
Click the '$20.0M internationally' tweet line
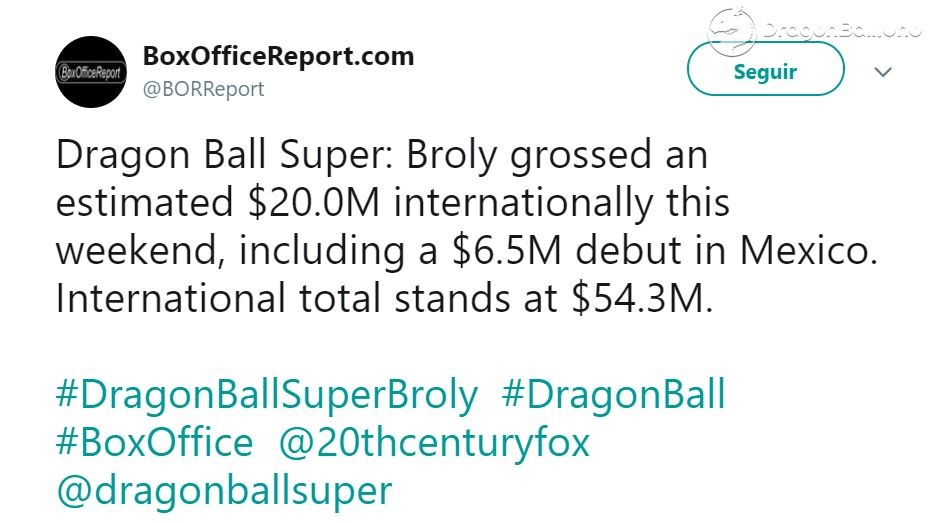pos(393,202)
